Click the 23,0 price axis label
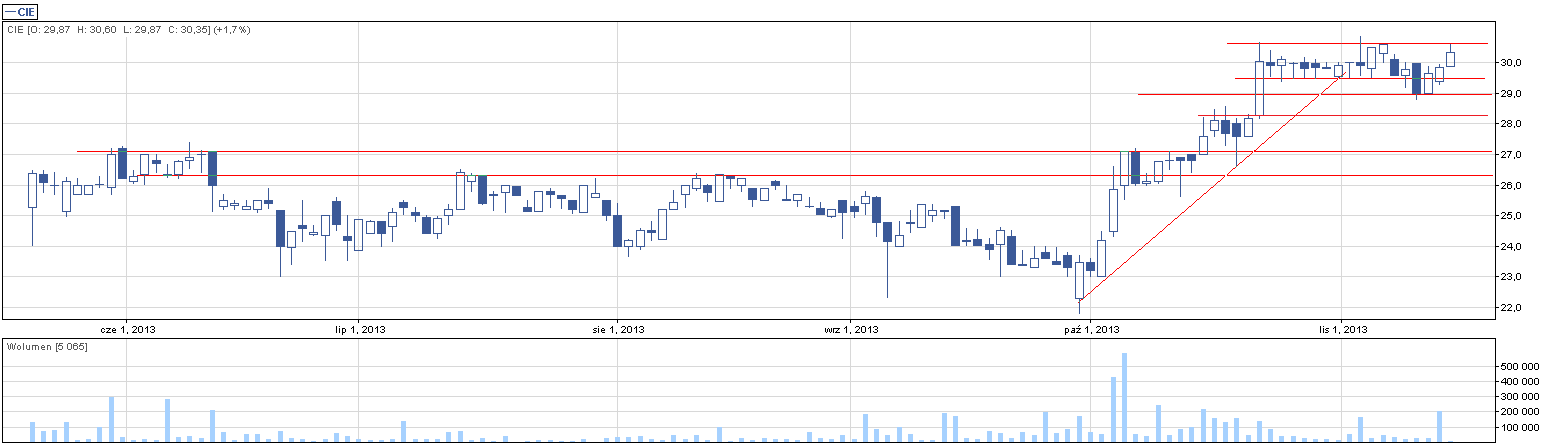1543x445 pixels. click(1510, 277)
